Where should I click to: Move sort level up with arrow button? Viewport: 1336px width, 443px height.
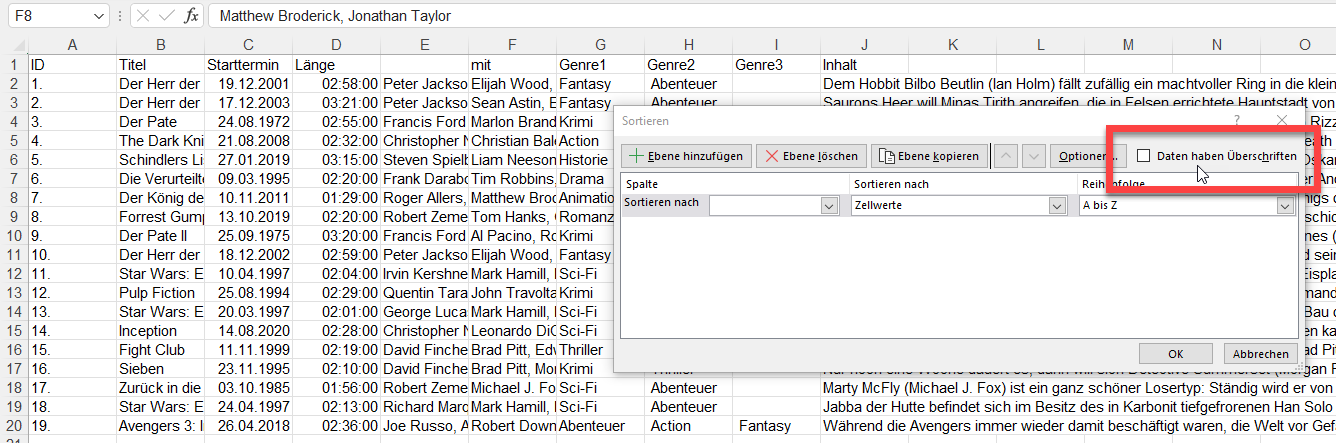pyautogui.click(x=1007, y=156)
